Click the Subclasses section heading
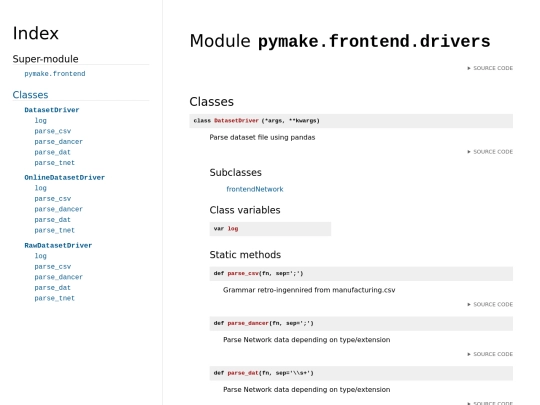This screenshot has height=405, width=540. click(236, 173)
